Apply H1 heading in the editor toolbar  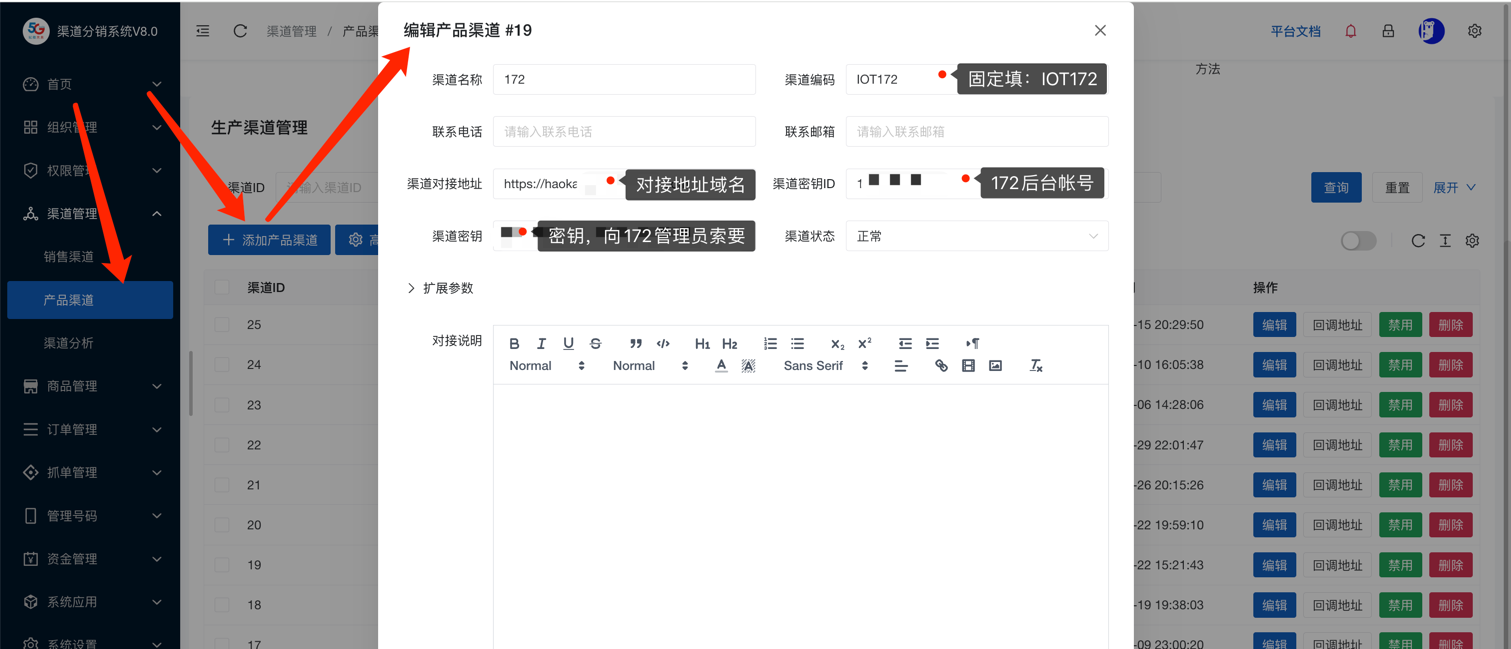tap(703, 343)
